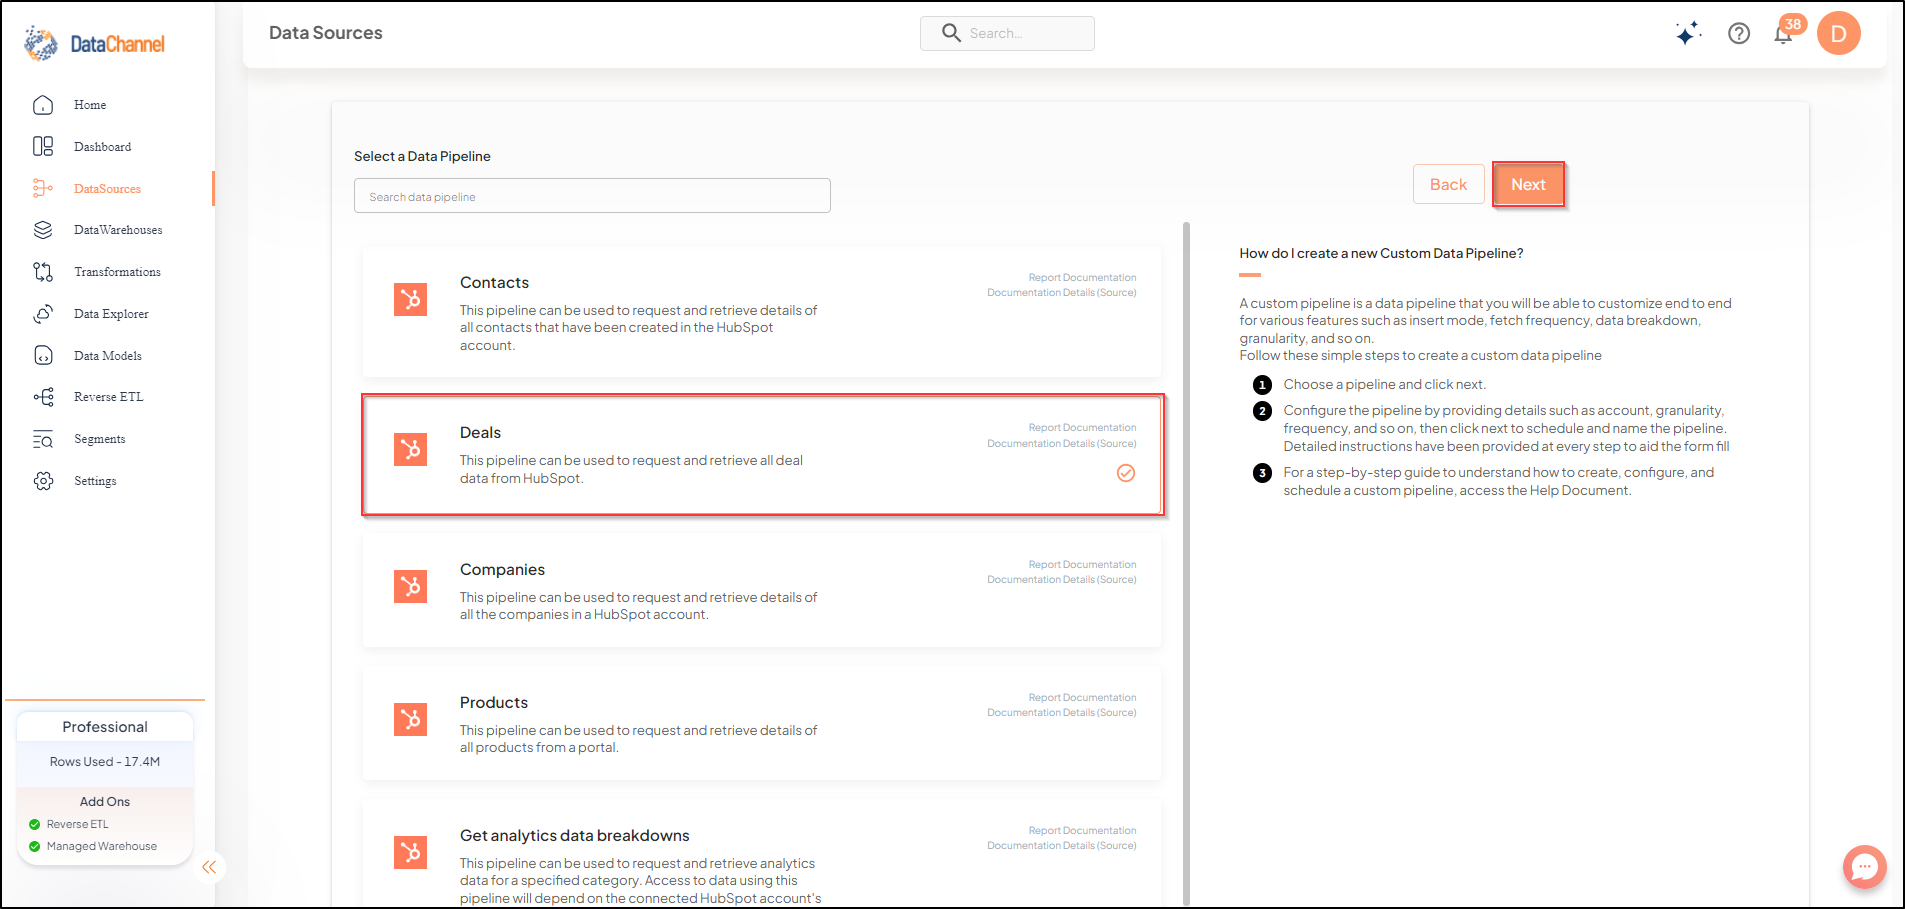Go to Settings menu item
This screenshot has width=1905, height=909.
95,481
